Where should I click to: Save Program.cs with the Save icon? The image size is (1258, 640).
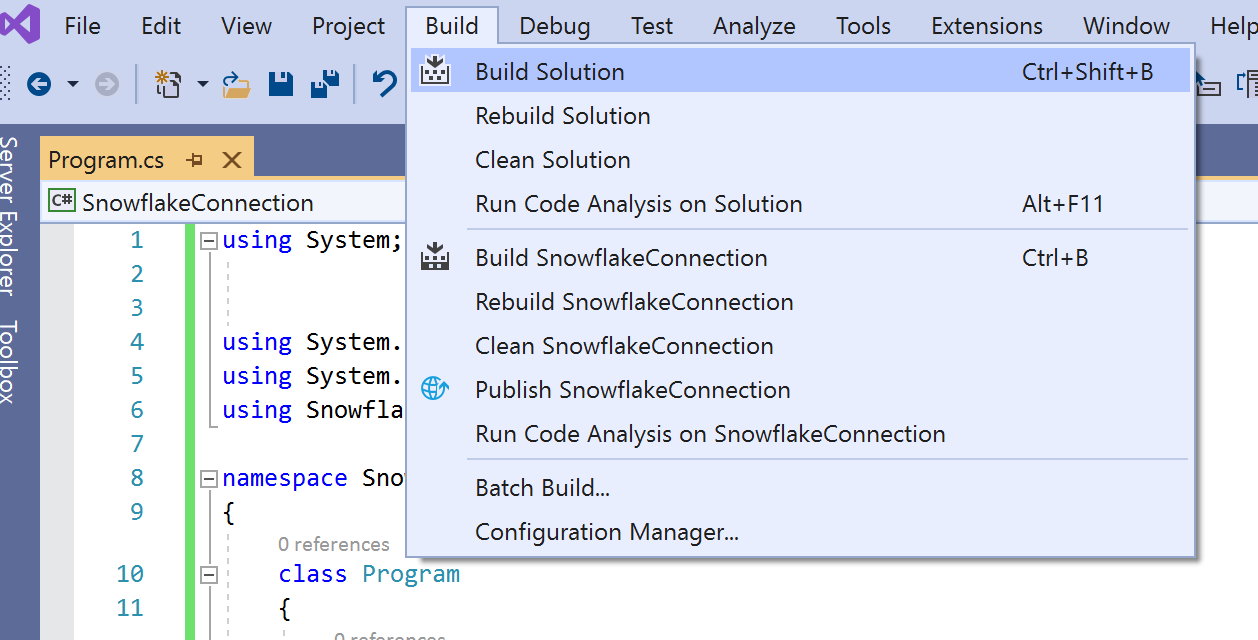[281, 83]
